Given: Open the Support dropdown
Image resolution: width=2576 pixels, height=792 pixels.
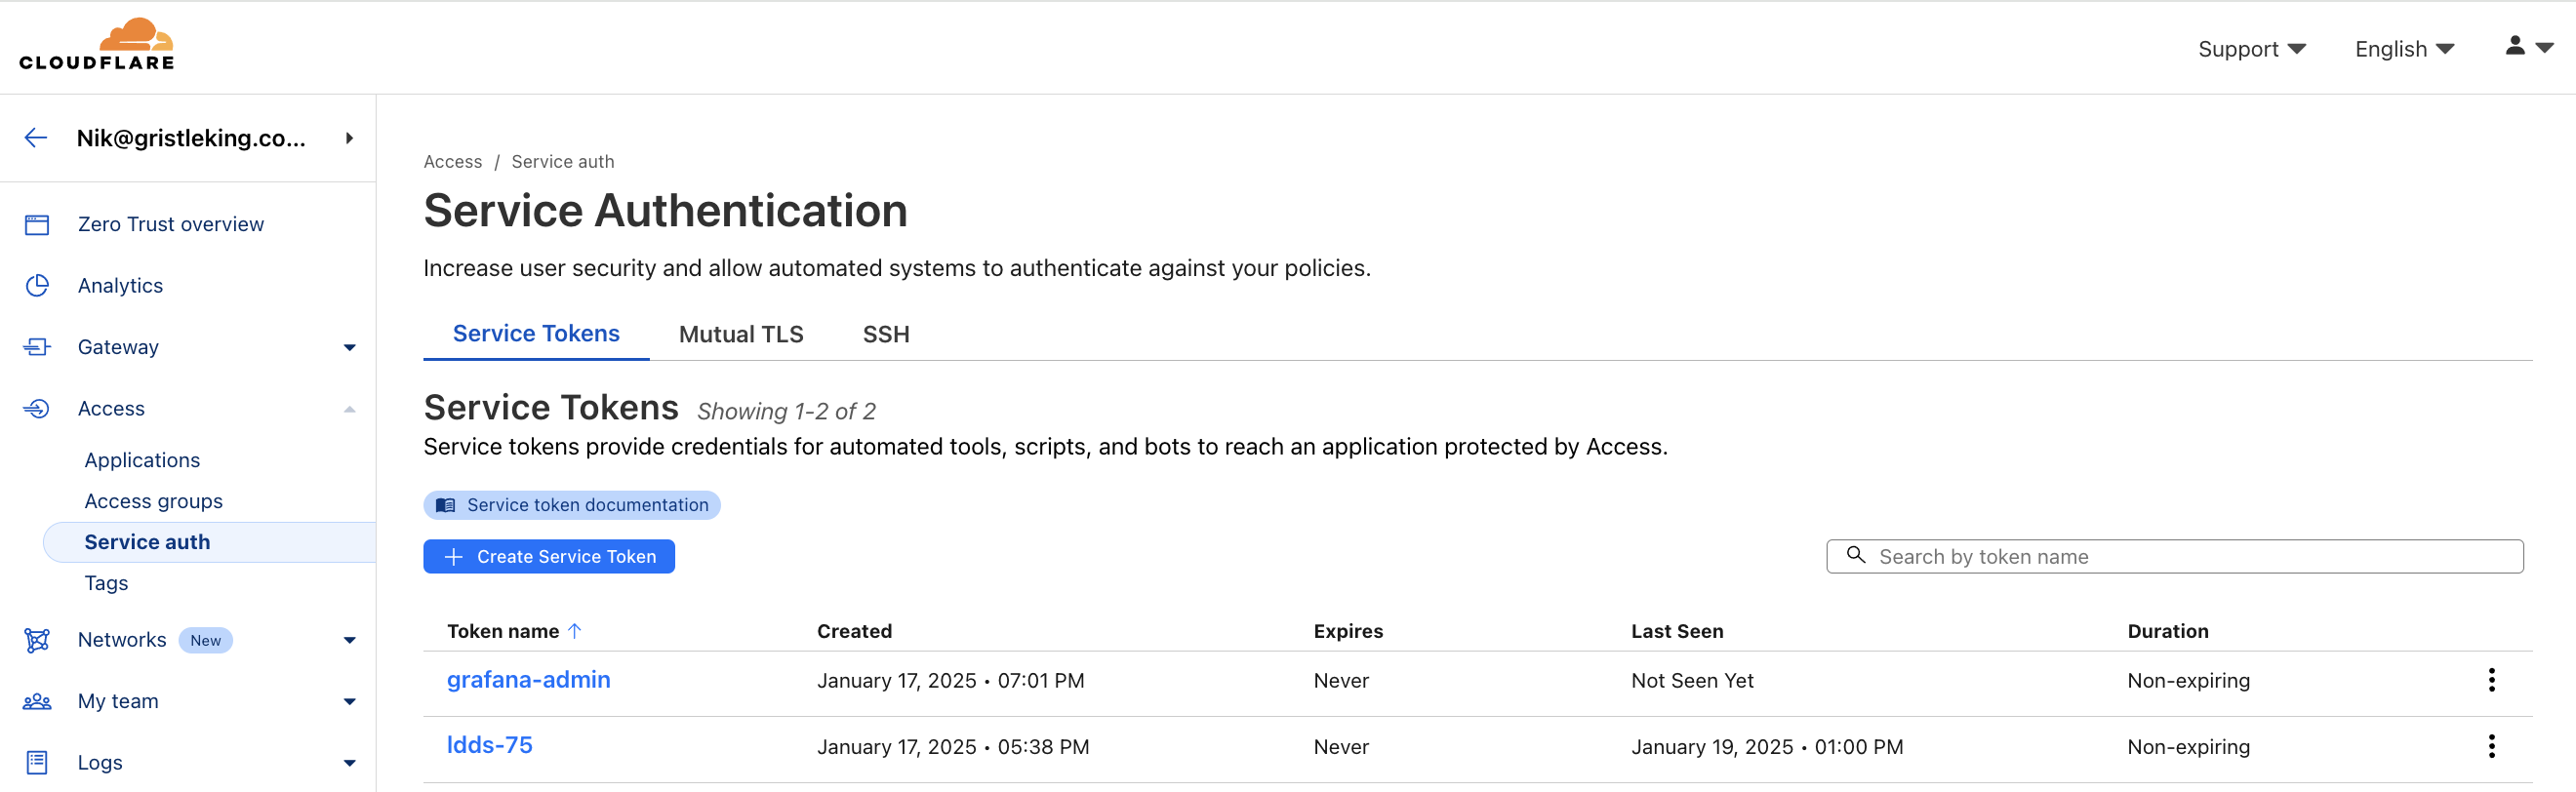Looking at the screenshot, I should (2251, 49).
